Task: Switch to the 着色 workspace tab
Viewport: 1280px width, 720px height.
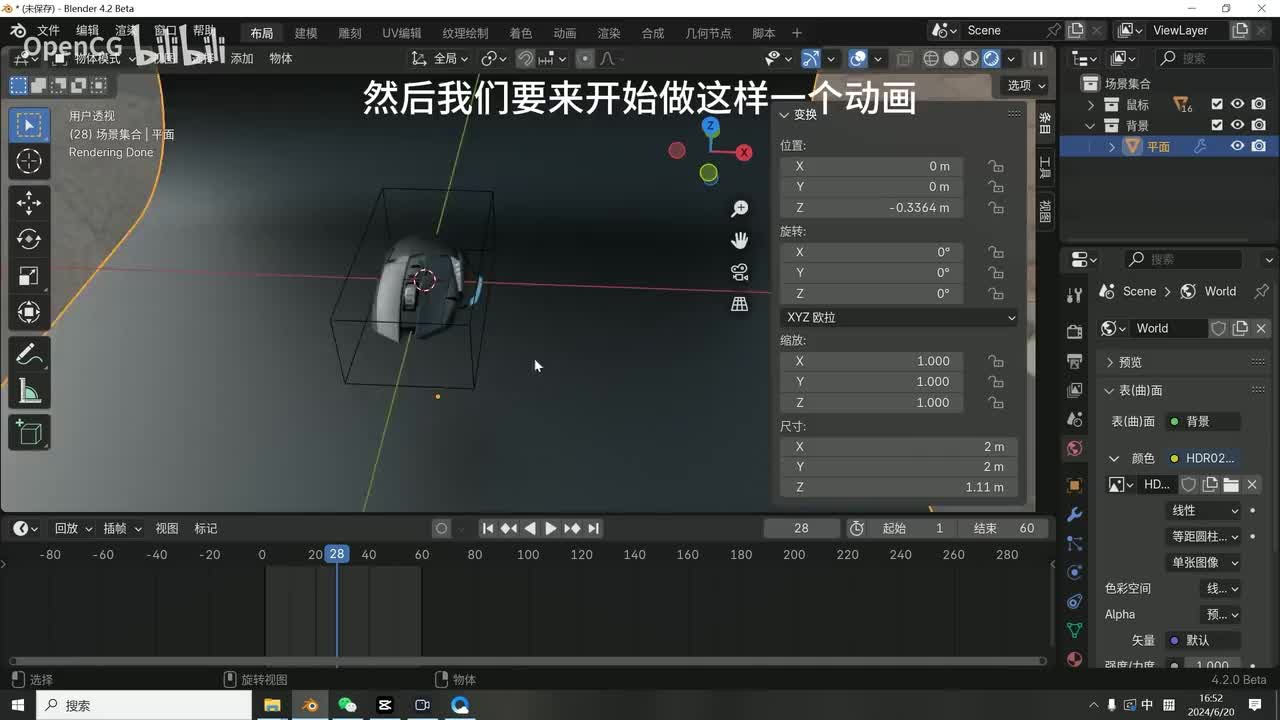Action: (x=521, y=33)
